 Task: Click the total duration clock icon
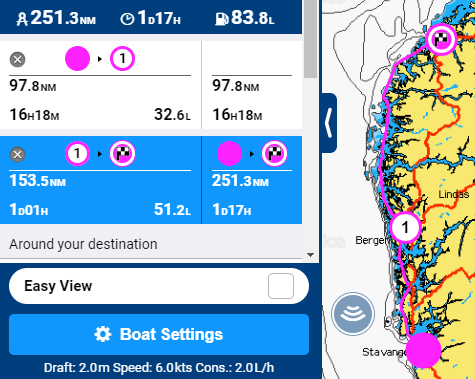tap(127, 19)
